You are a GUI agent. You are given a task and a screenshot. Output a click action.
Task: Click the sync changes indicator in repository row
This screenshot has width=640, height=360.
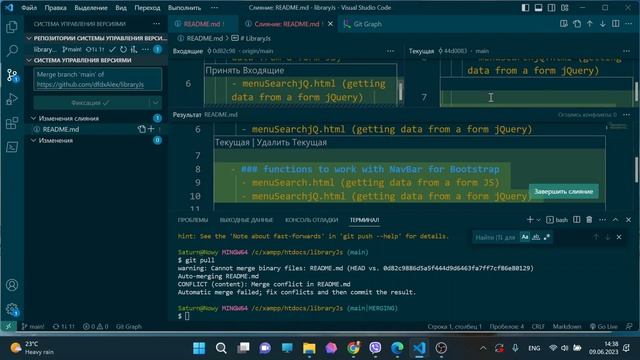click(x=95, y=49)
